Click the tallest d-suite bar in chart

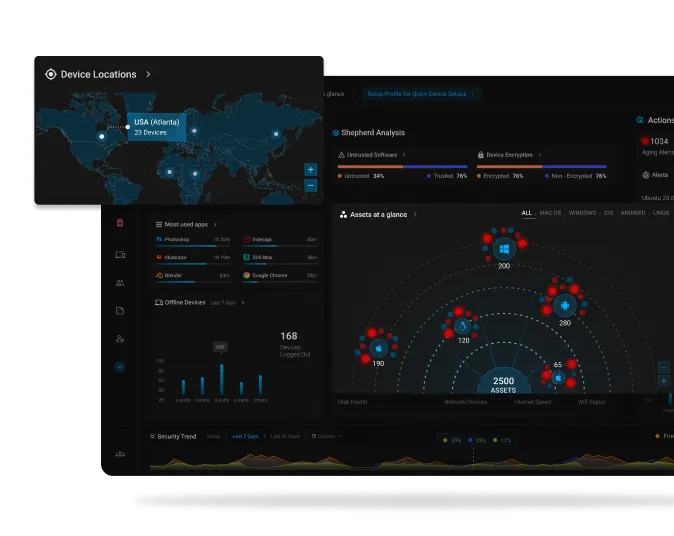[x=222, y=380]
